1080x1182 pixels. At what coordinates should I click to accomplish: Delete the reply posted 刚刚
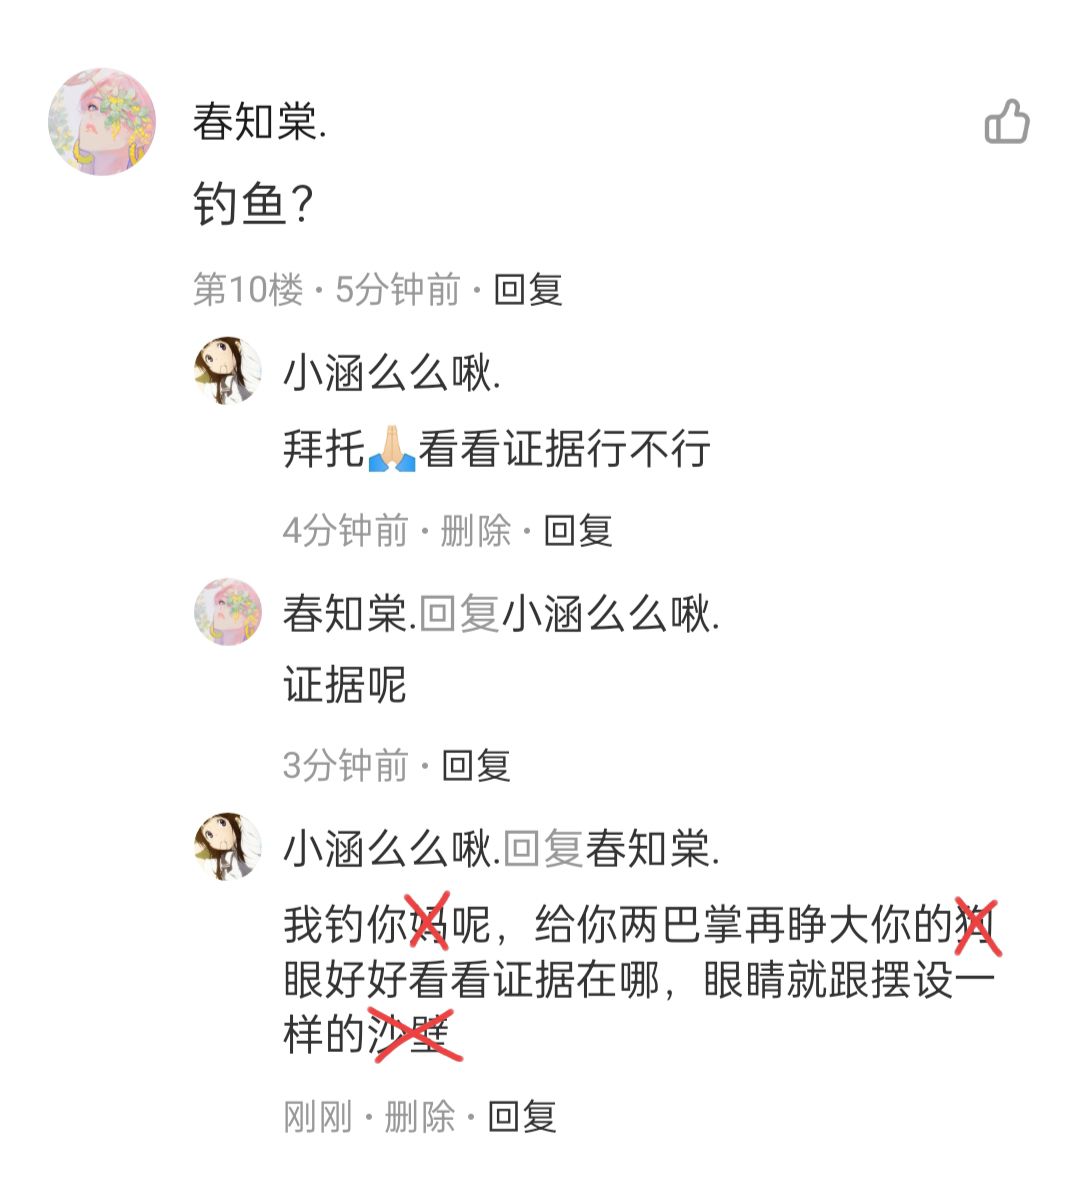pyautogui.click(x=420, y=1116)
